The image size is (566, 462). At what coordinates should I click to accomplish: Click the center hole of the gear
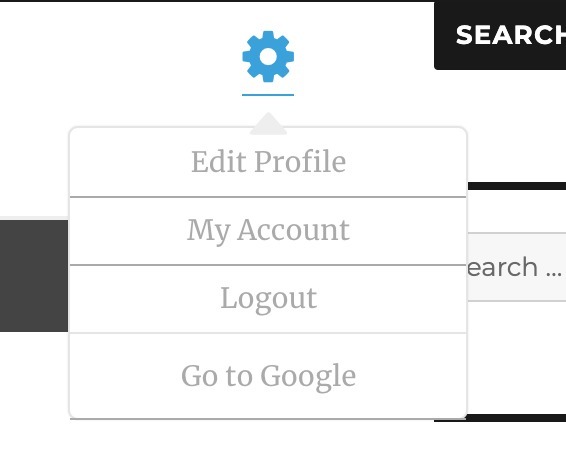coord(268,57)
